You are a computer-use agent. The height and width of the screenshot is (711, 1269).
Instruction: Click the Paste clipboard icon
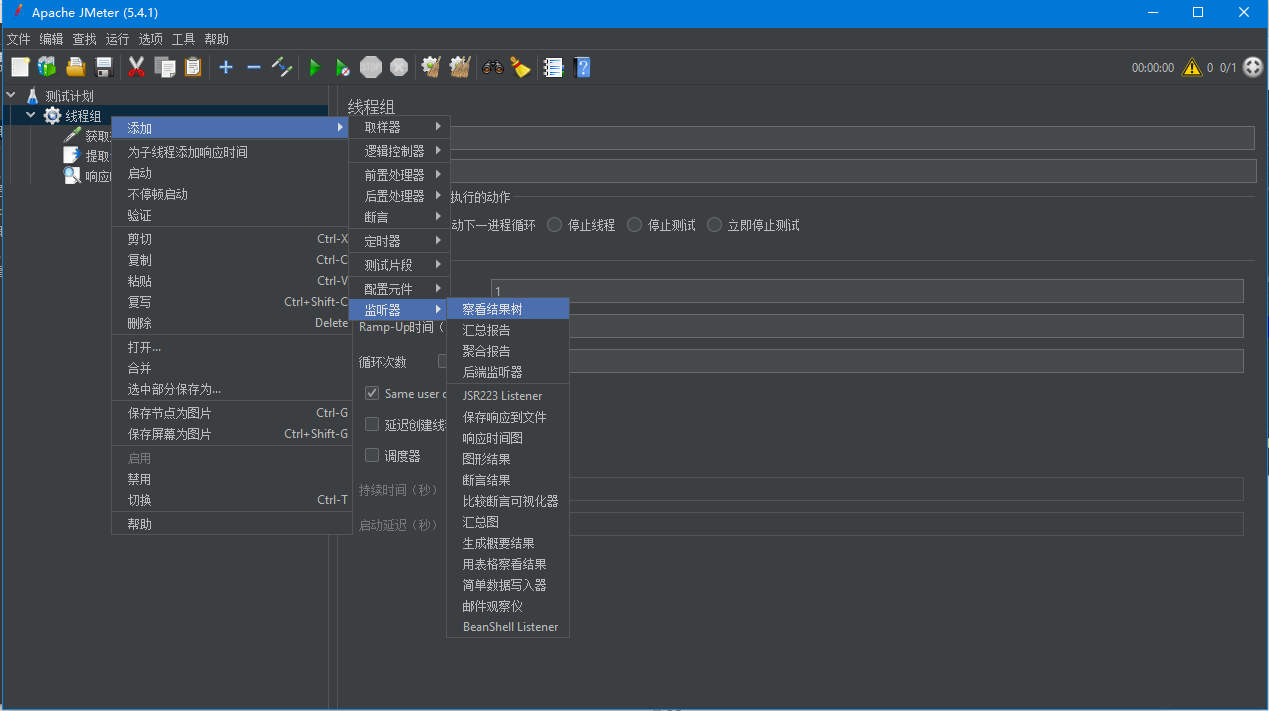tap(193, 67)
